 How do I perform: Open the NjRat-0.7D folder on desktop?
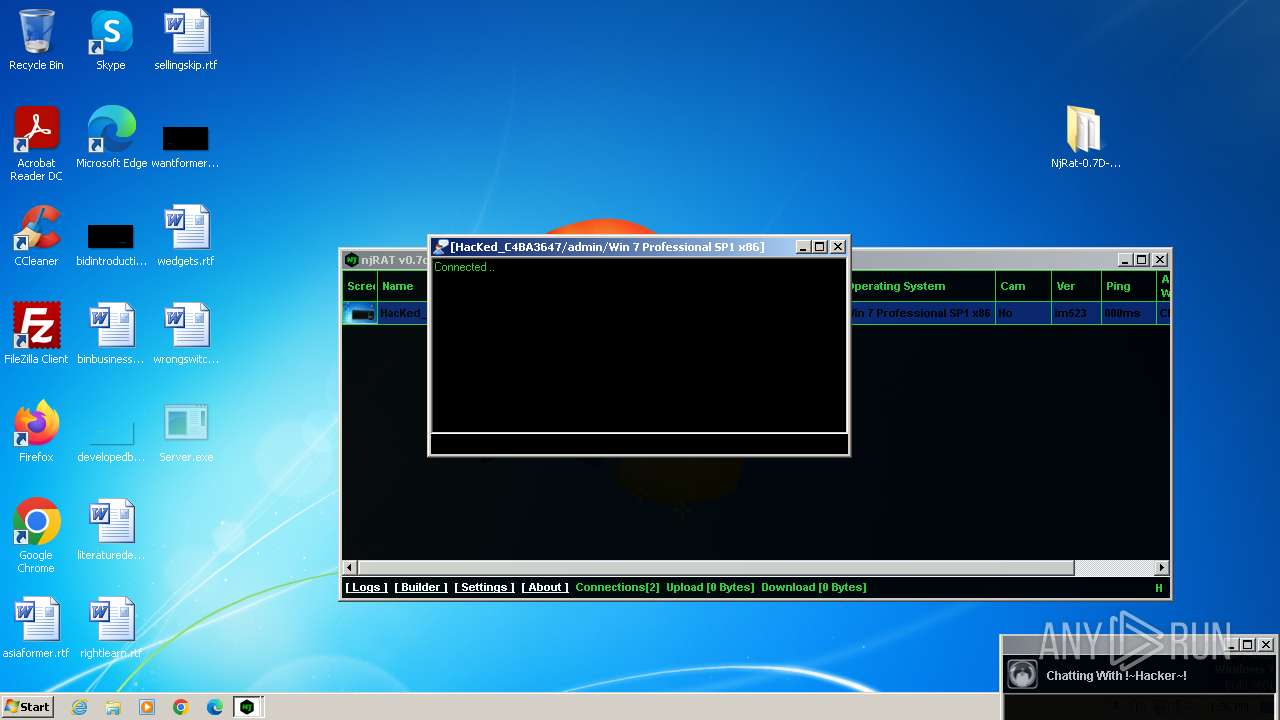1085,138
